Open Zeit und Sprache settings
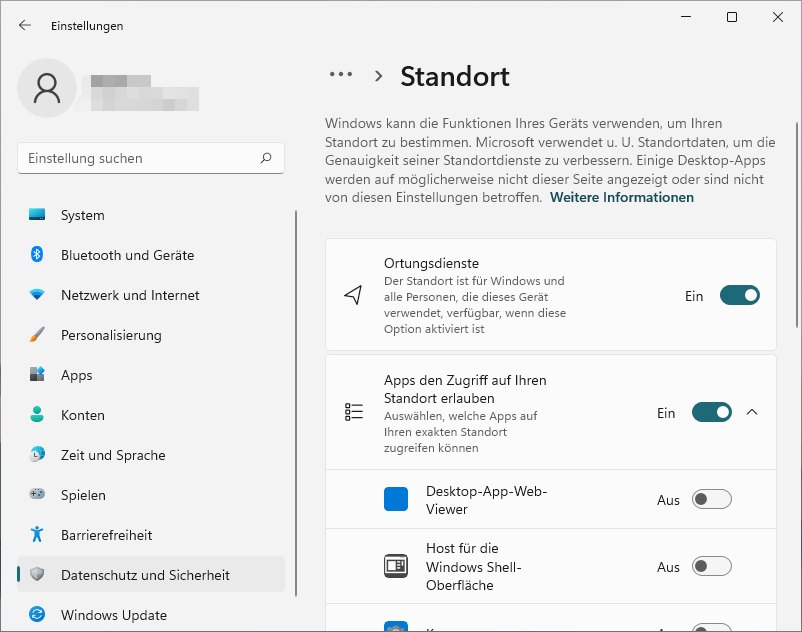Screen dimensions: 802x632 [151, 455]
